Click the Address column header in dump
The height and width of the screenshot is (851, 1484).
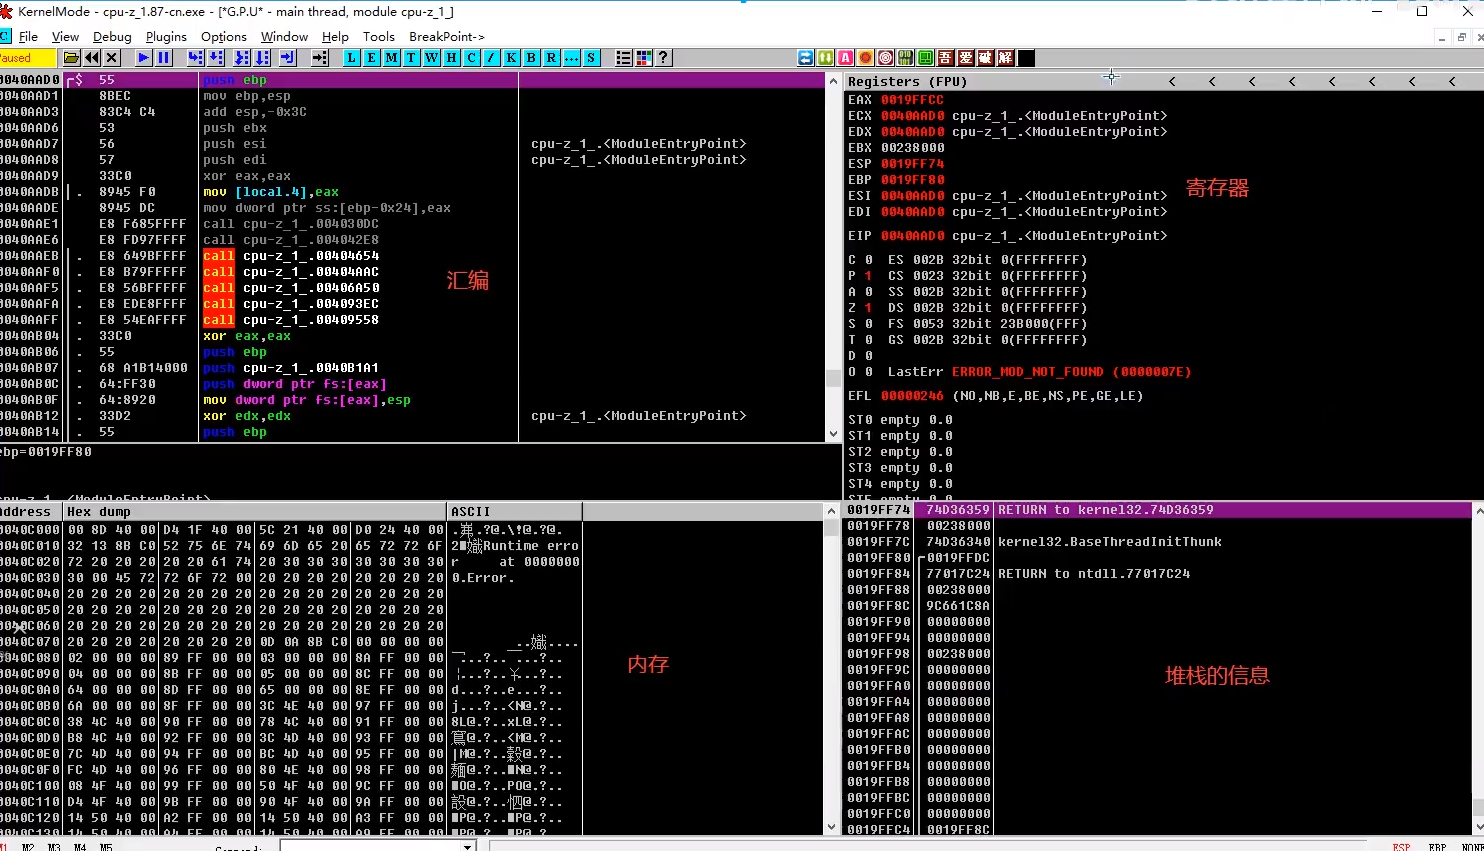[30, 512]
